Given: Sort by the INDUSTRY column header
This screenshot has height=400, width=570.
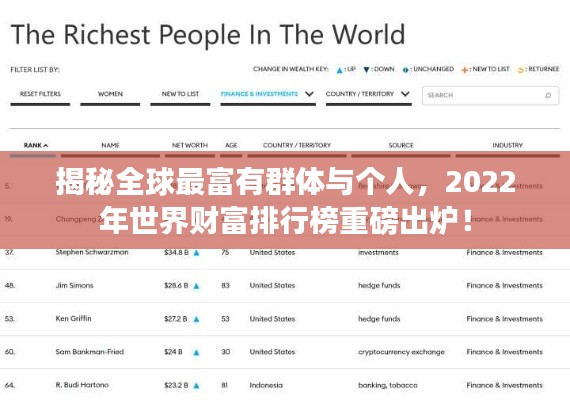Looking at the screenshot, I should coord(507,145).
